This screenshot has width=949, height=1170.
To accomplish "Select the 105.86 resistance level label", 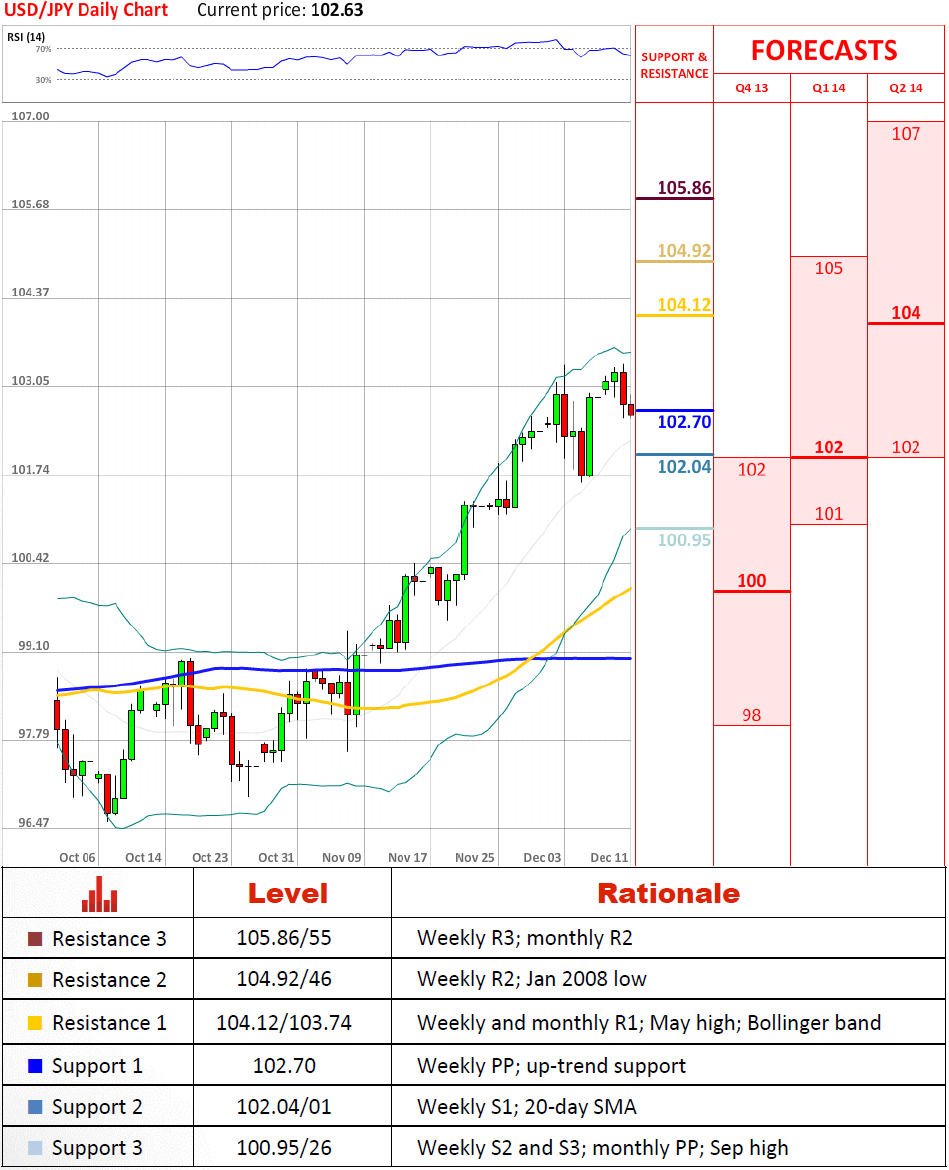I will [684, 187].
